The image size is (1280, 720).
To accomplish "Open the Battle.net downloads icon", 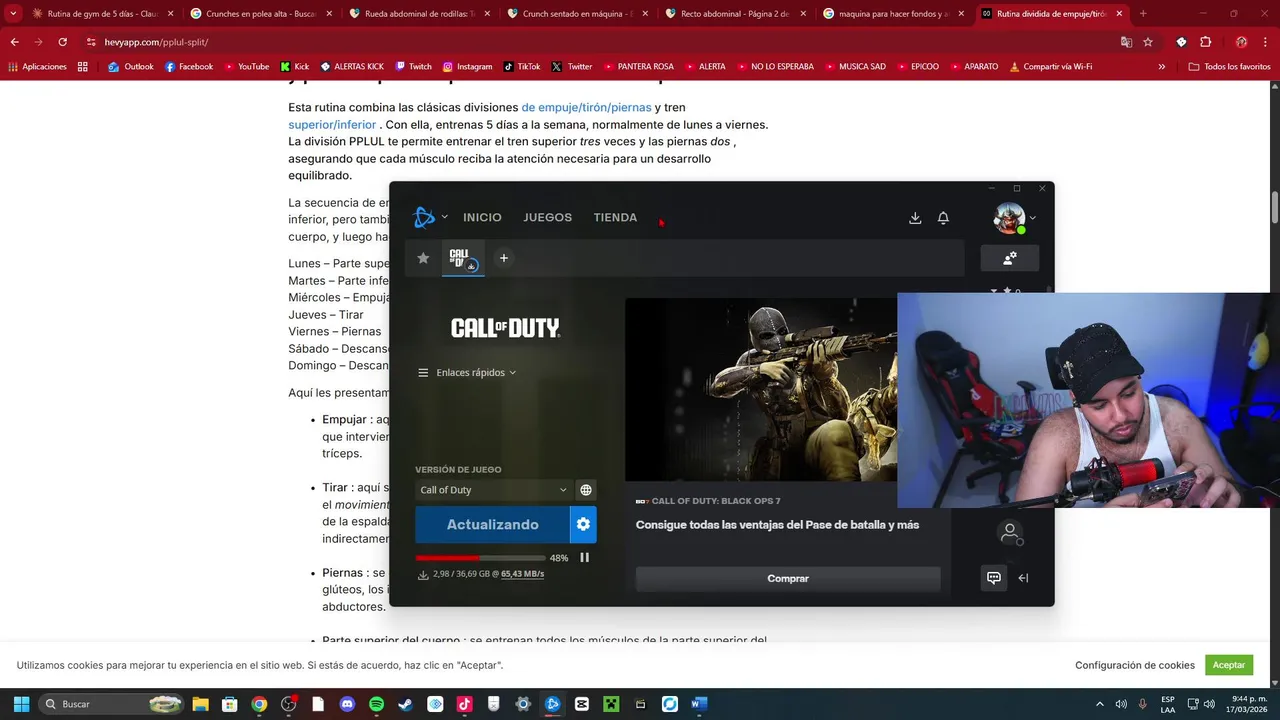I will click(915, 218).
